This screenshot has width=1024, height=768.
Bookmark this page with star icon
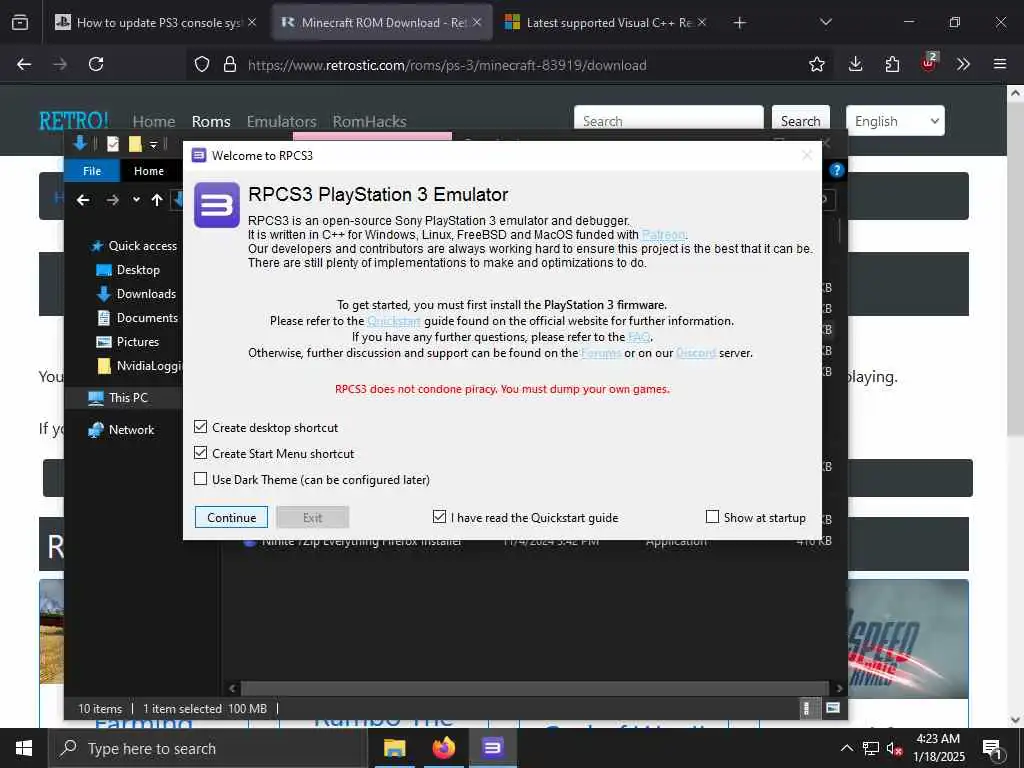pyautogui.click(x=816, y=64)
